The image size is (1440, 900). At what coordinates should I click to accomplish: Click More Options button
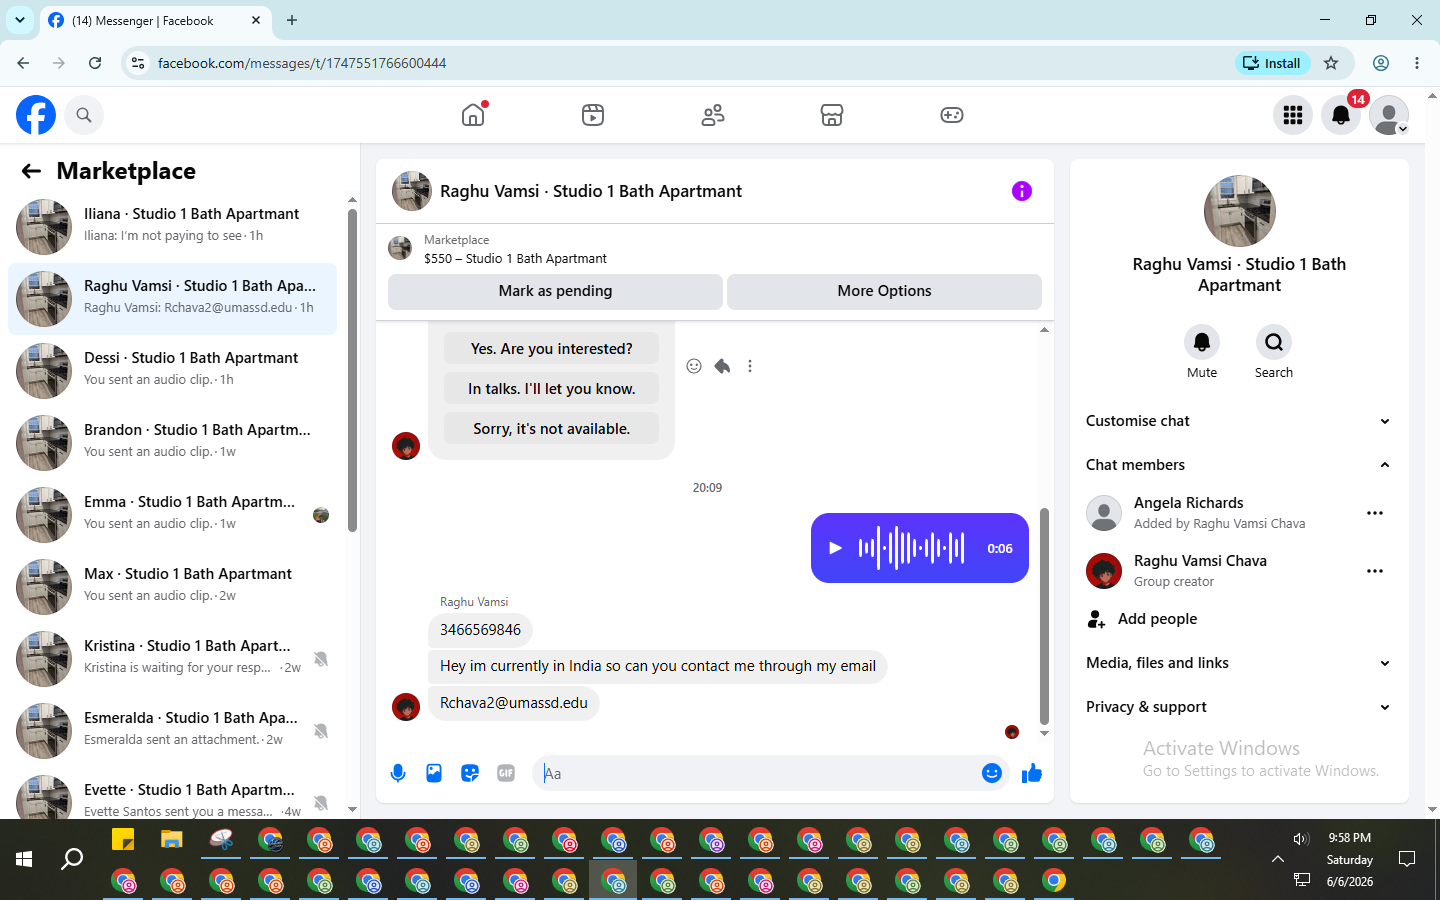tap(884, 291)
